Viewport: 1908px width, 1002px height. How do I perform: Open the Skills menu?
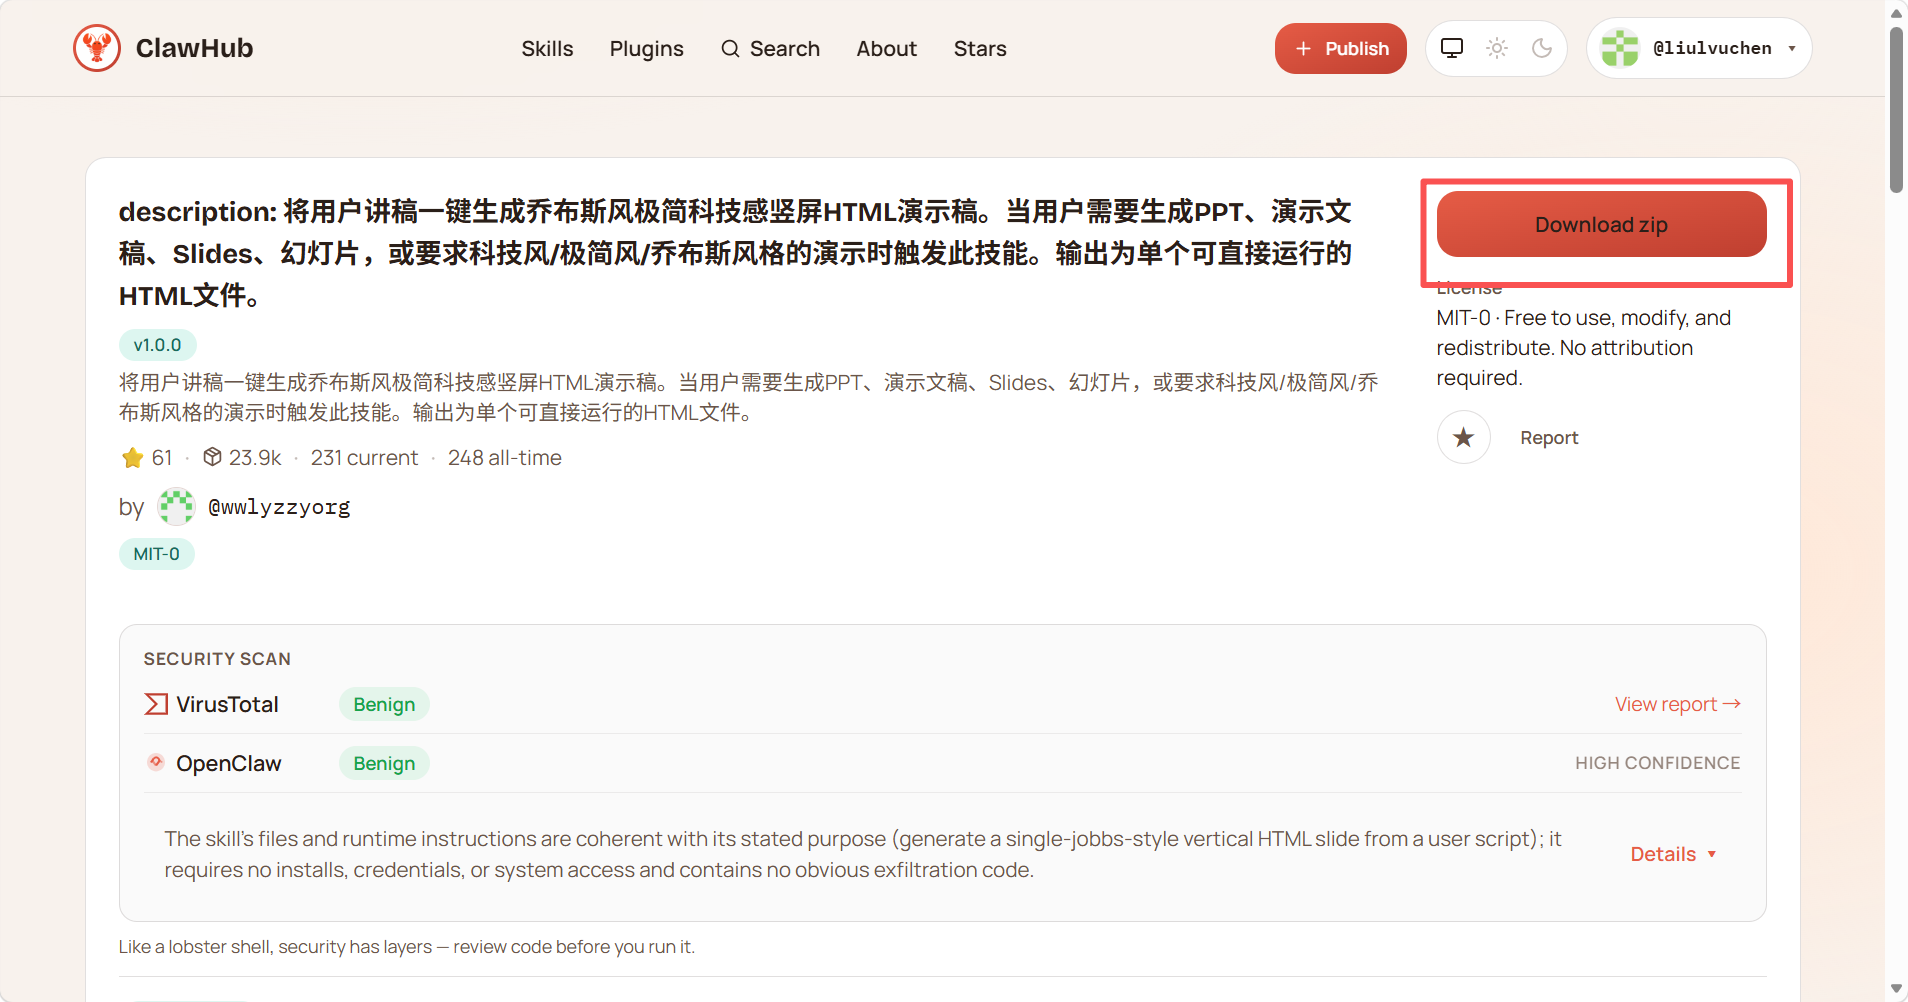click(x=547, y=48)
